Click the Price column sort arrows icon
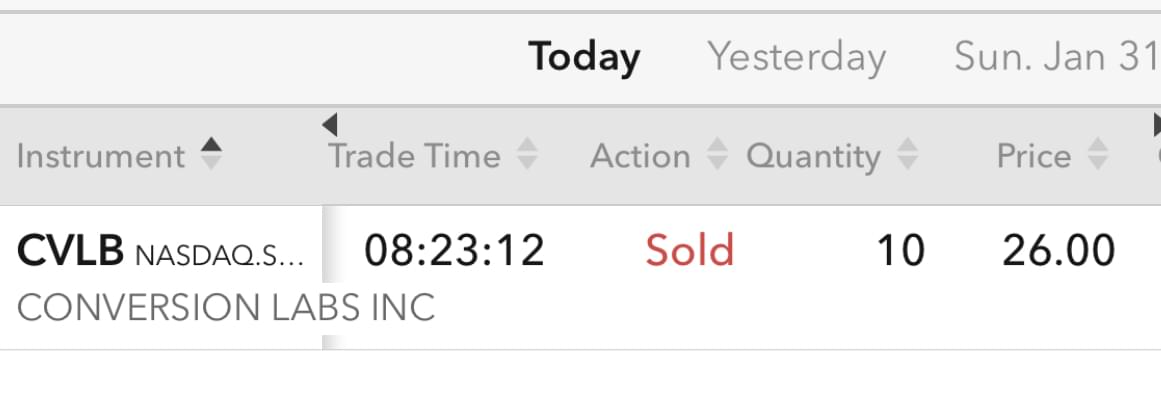This screenshot has width=1161, height=405. [x=1098, y=155]
